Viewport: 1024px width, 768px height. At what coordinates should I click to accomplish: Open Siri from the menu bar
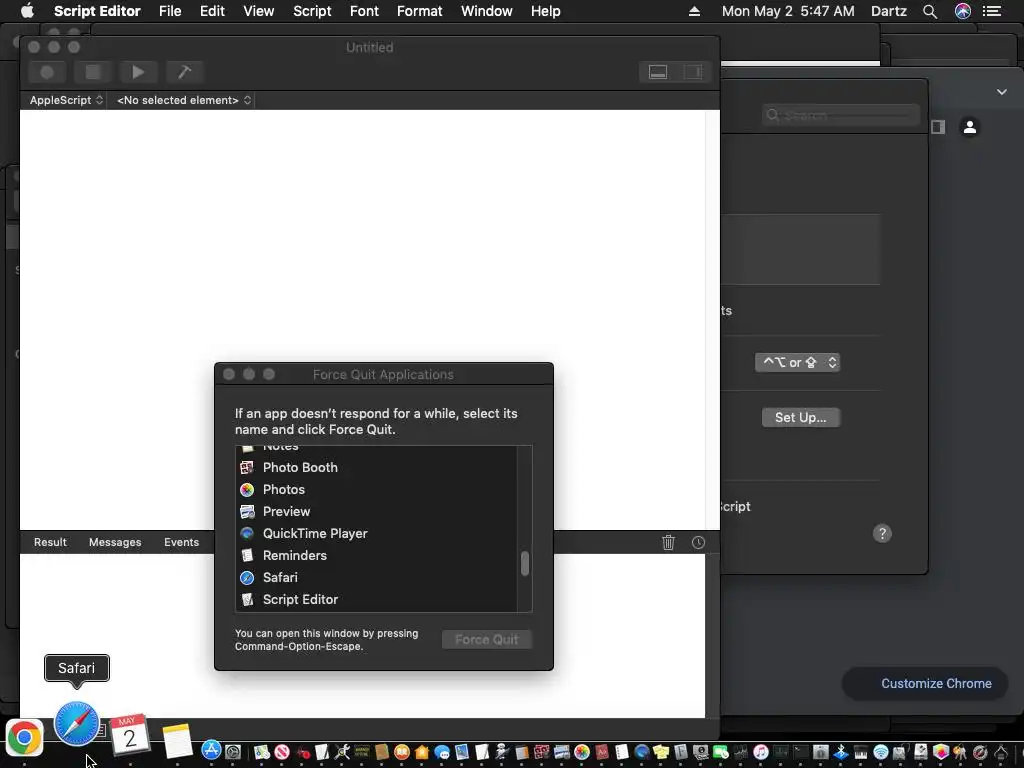point(963,11)
